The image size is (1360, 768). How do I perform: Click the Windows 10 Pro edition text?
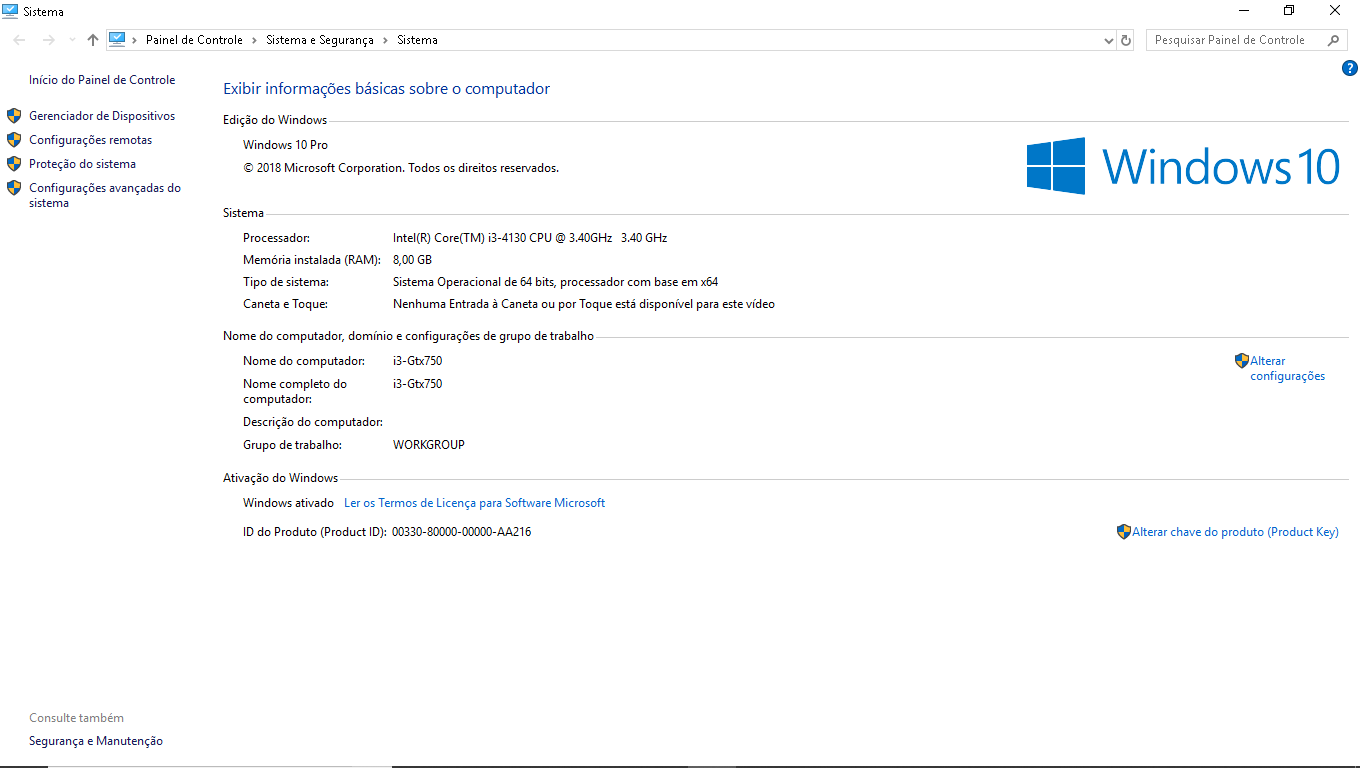(x=285, y=145)
